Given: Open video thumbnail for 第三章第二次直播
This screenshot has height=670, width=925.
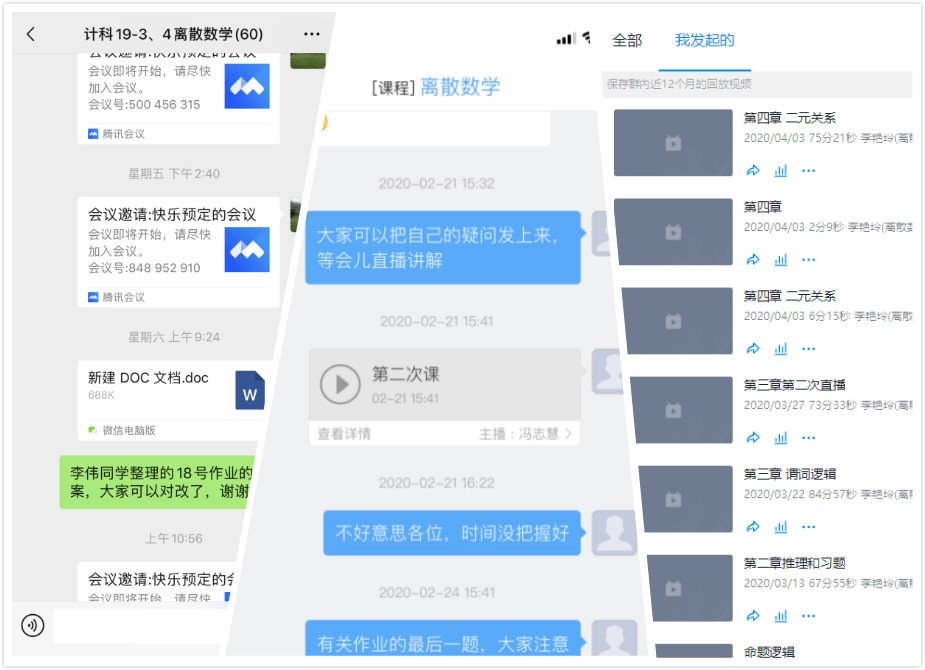Looking at the screenshot, I should coord(677,410).
